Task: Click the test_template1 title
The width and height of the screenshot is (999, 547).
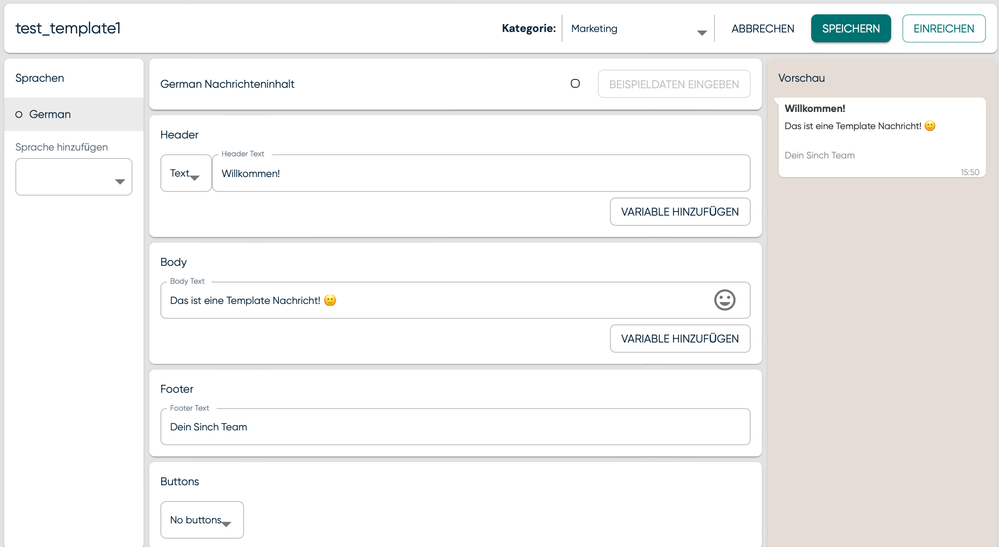Action: click(68, 29)
